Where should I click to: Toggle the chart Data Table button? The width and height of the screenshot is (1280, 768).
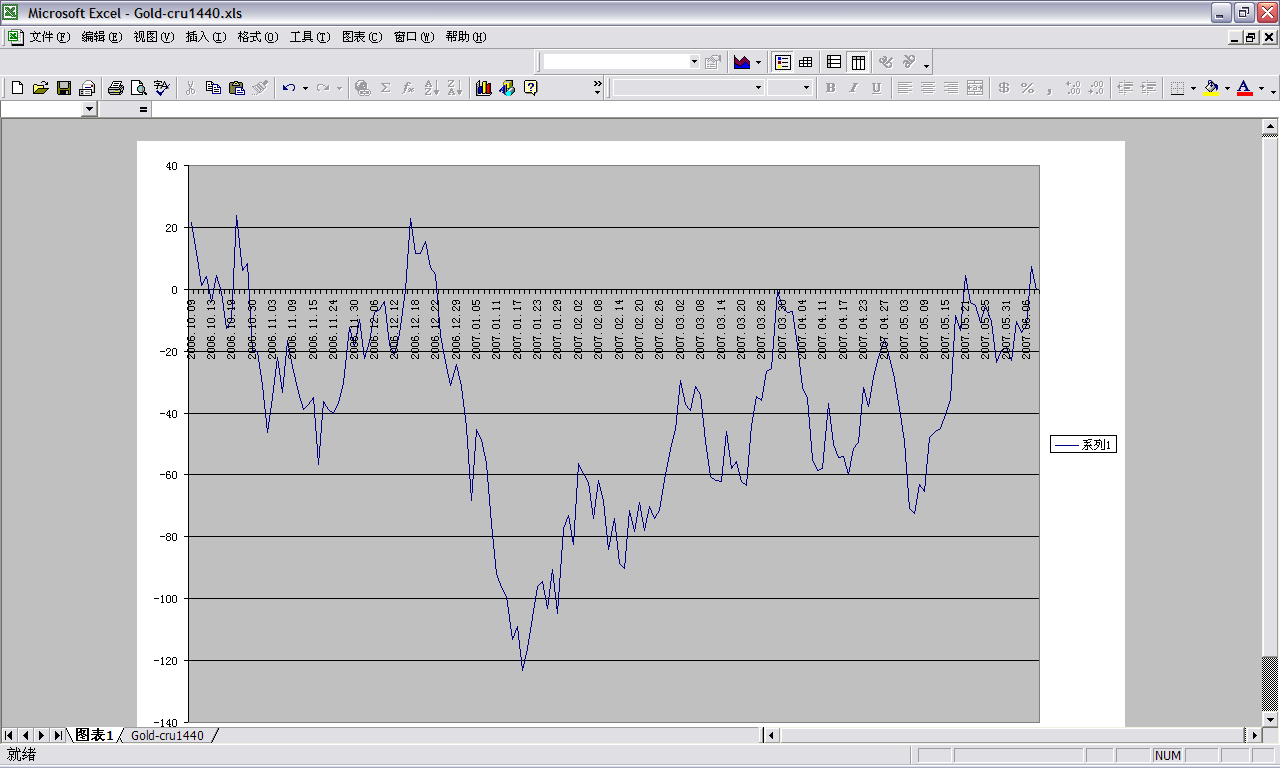805,62
